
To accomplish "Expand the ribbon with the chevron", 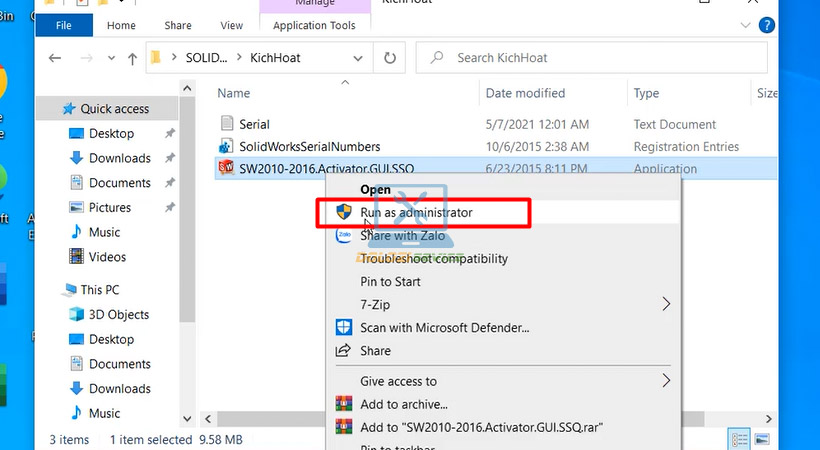I will [x=746, y=25].
